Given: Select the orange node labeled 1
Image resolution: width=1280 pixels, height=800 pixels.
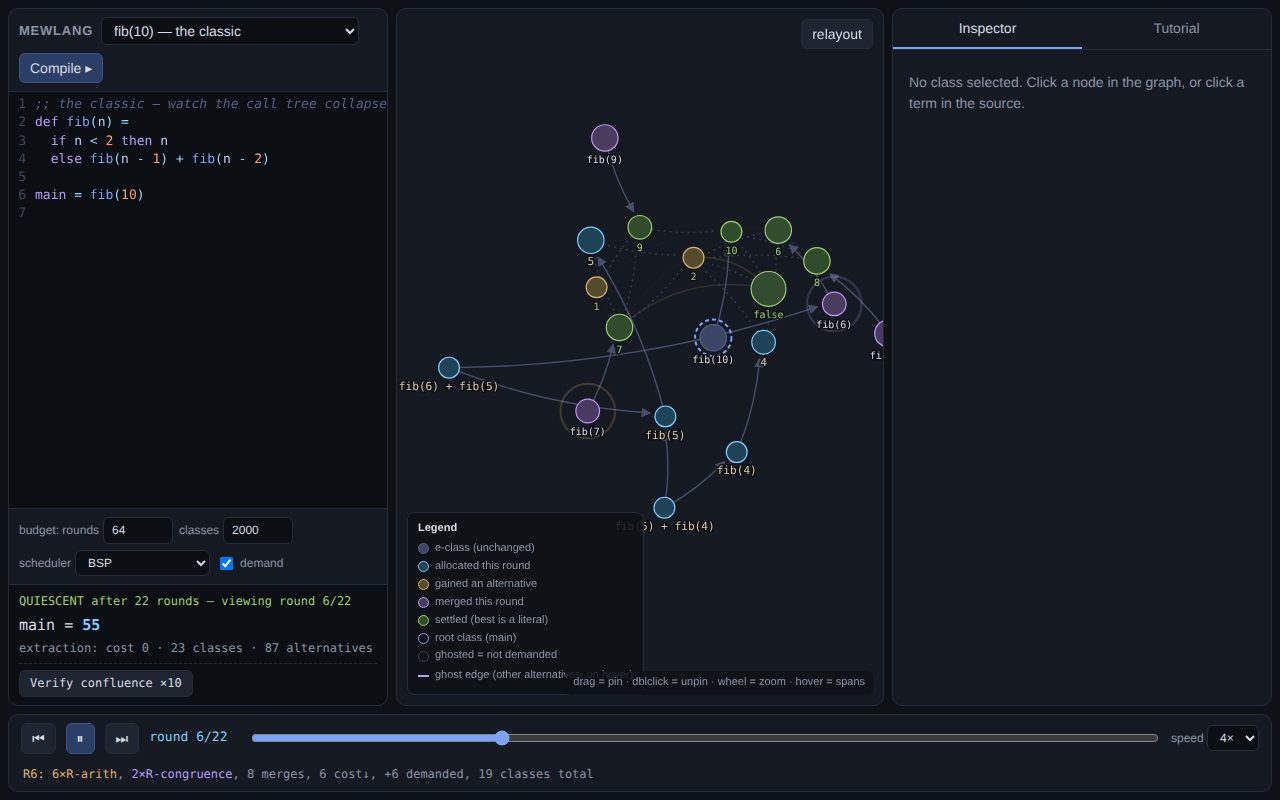Looking at the screenshot, I should coord(597,288).
